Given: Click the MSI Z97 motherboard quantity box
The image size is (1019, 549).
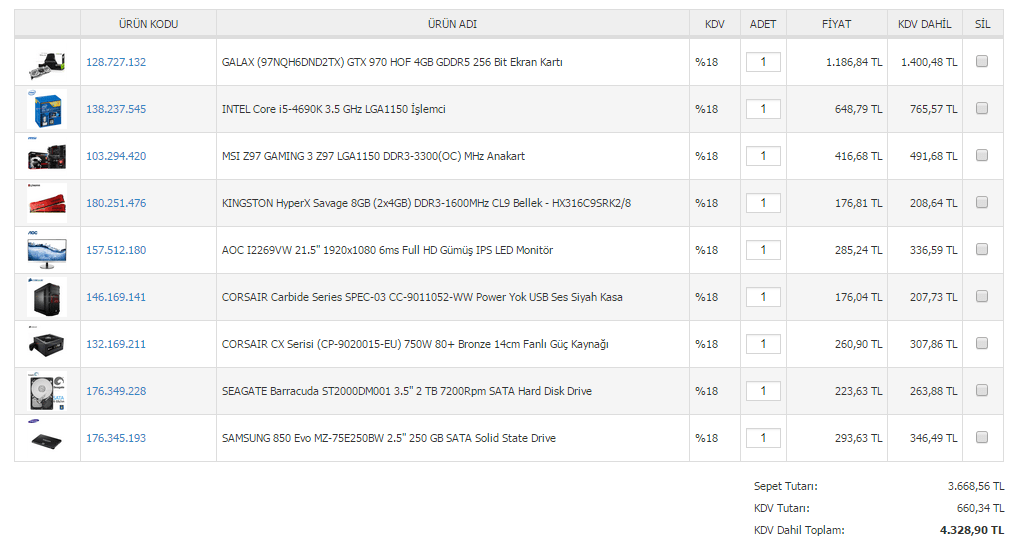Looking at the screenshot, I should click(763, 156).
